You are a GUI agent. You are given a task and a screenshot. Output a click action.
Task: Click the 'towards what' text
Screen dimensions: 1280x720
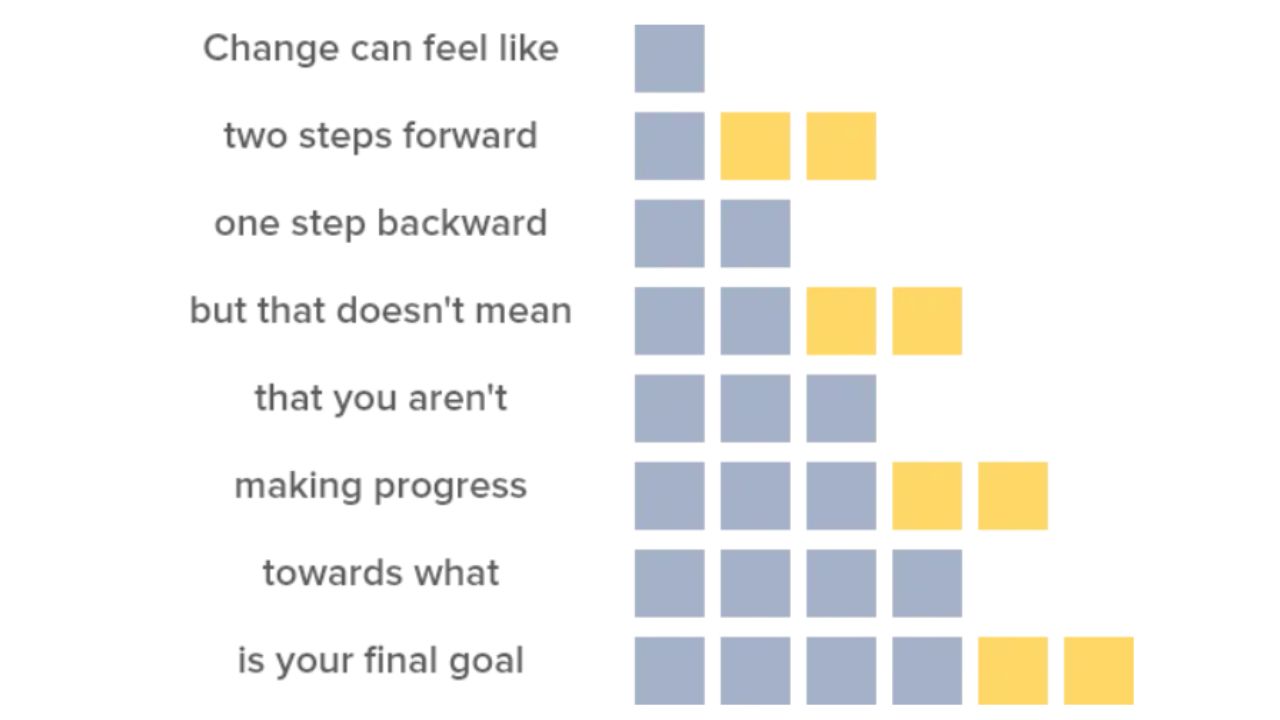pyautogui.click(x=380, y=573)
